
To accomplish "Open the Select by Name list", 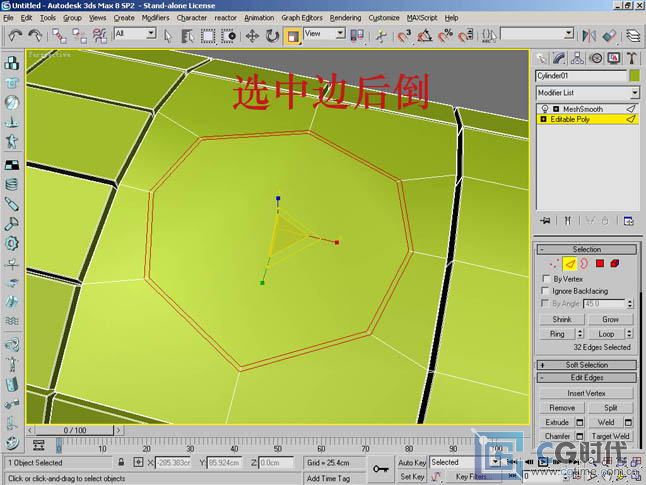I will [187, 36].
